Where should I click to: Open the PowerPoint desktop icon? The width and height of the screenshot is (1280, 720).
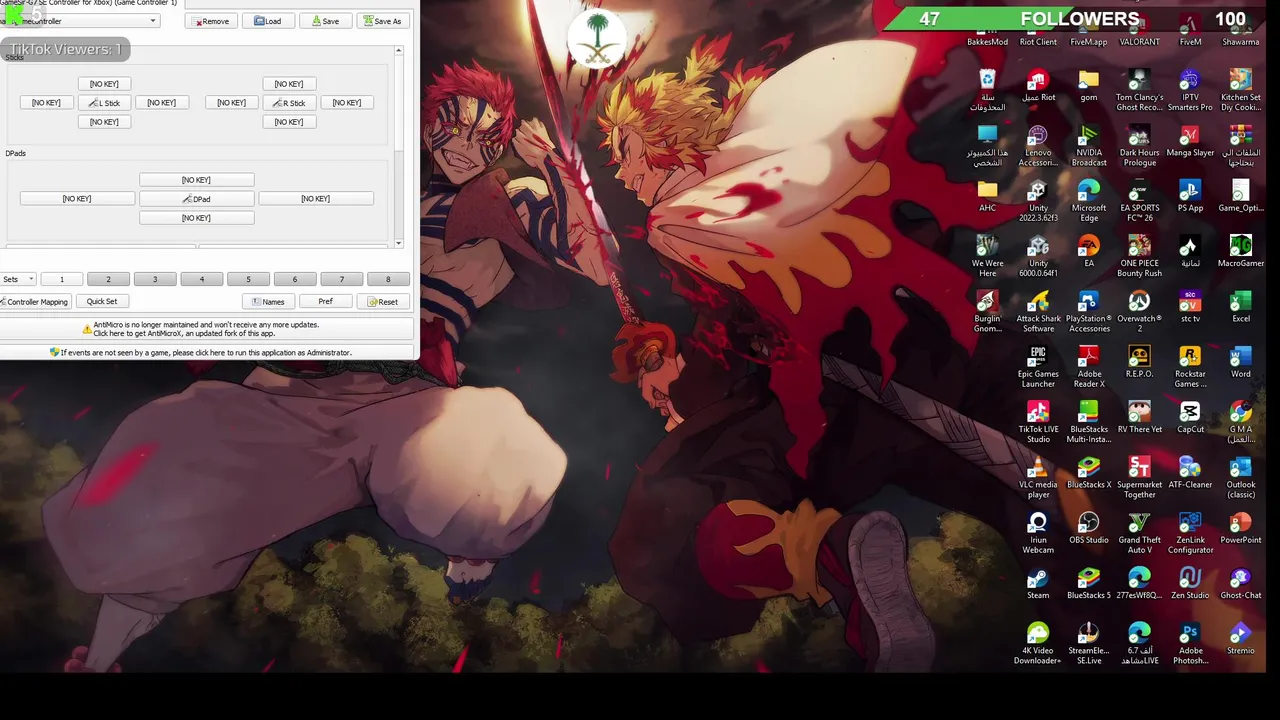click(x=1241, y=528)
